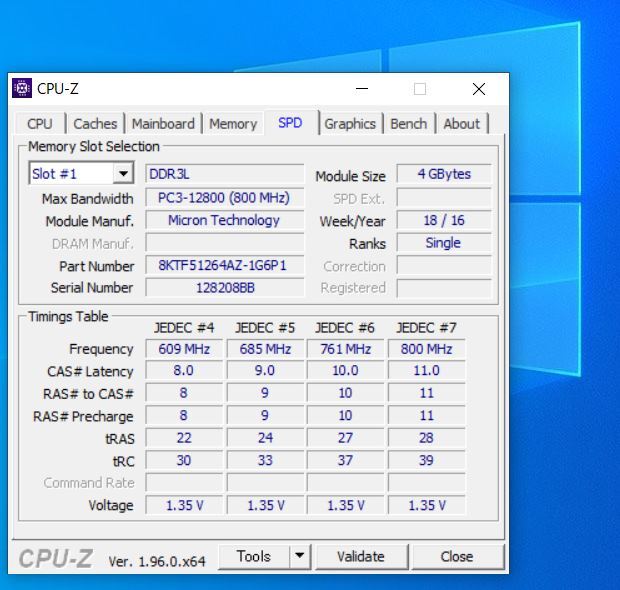Click the JEDEC #4 voltage 1.35 V cell

click(x=184, y=505)
